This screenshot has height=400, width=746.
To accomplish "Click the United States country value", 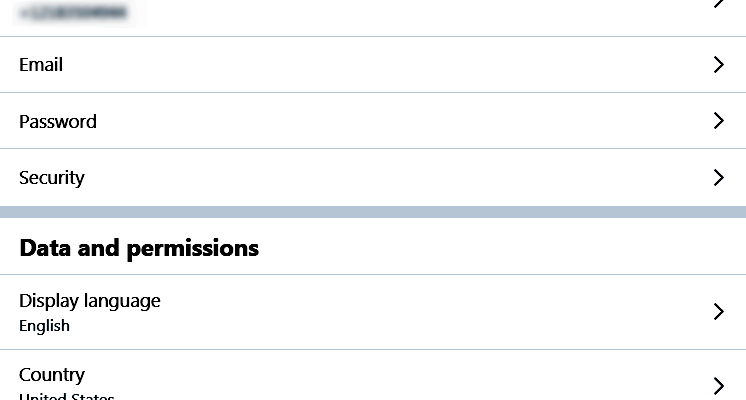I will click(x=67, y=397).
